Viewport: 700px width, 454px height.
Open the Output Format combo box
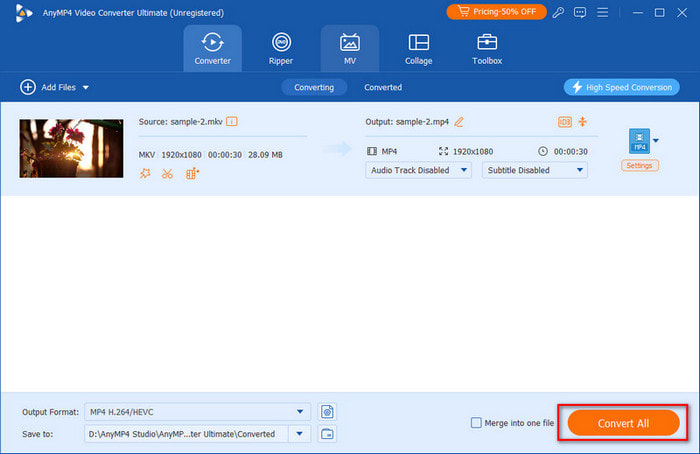coord(197,412)
